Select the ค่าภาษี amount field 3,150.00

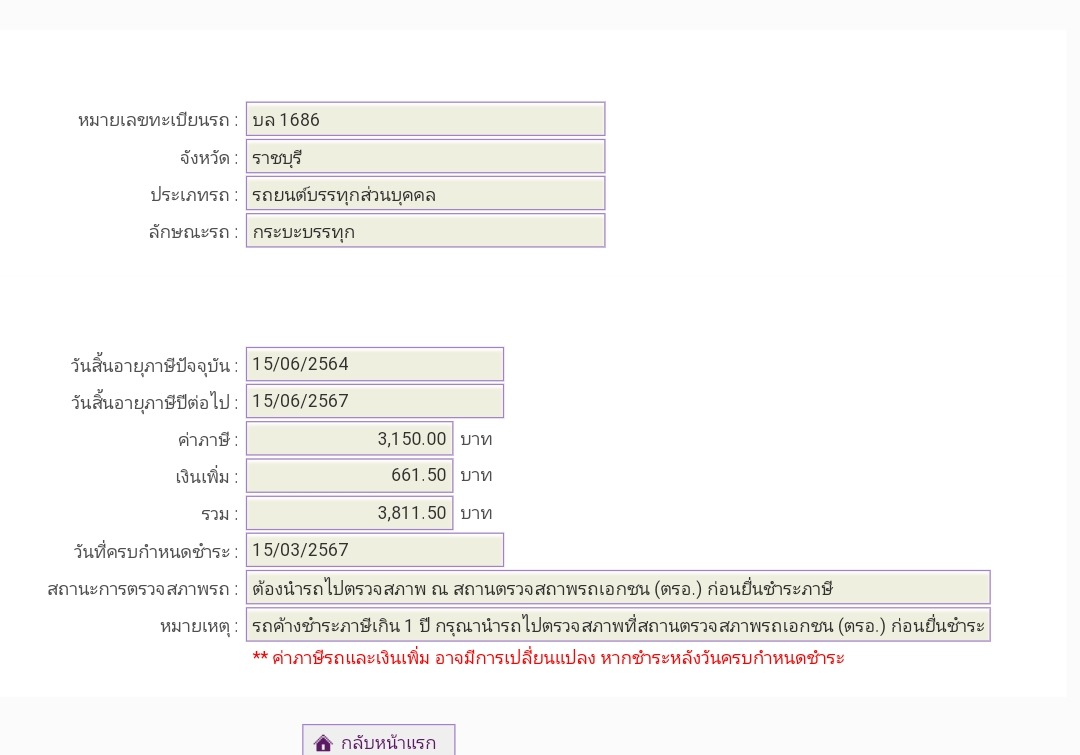350,438
